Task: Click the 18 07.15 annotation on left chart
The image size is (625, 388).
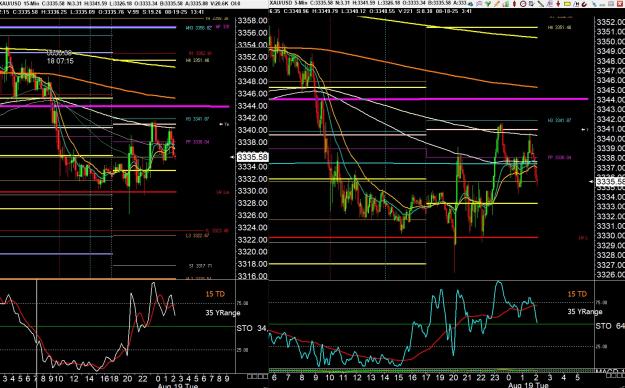Action: [x=60, y=61]
